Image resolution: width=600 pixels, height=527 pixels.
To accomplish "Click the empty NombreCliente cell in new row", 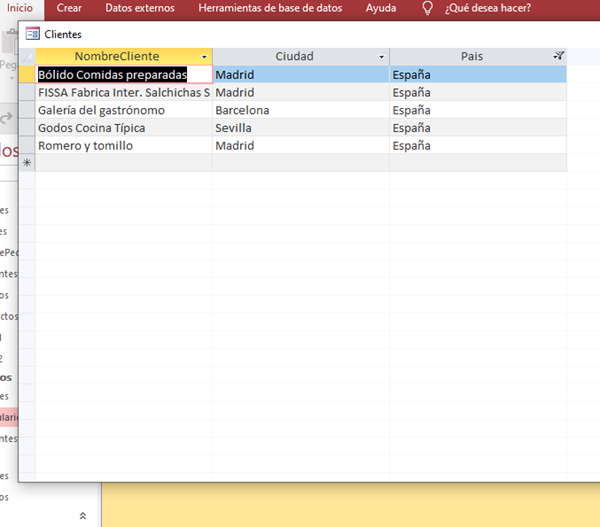I will point(123,163).
